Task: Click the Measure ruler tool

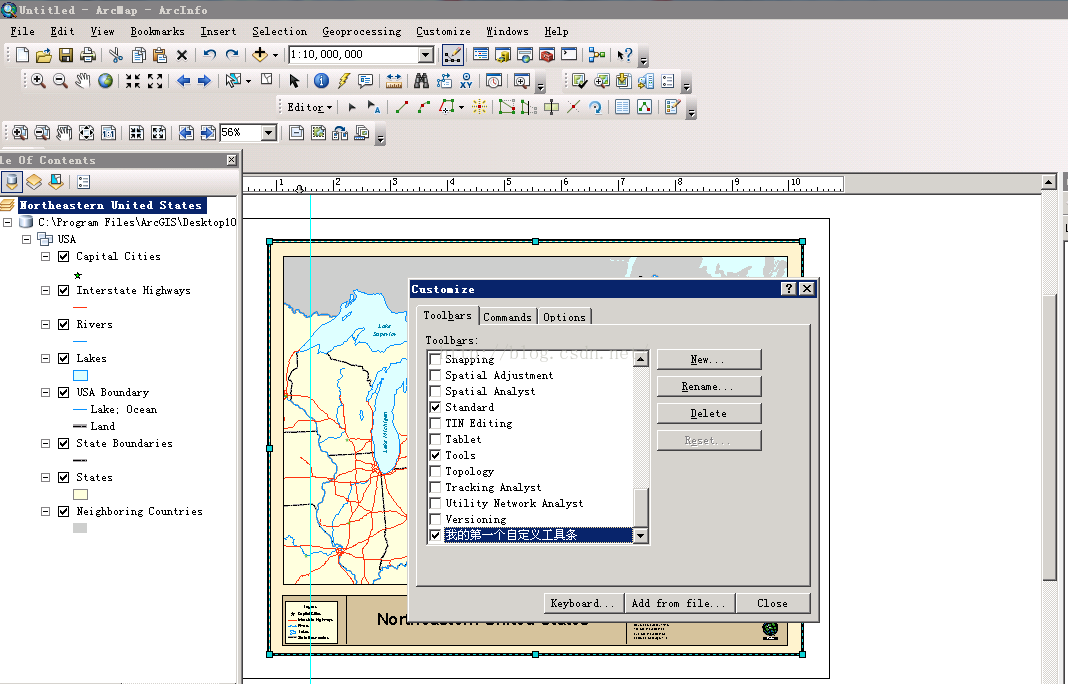Action: tap(393, 81)
